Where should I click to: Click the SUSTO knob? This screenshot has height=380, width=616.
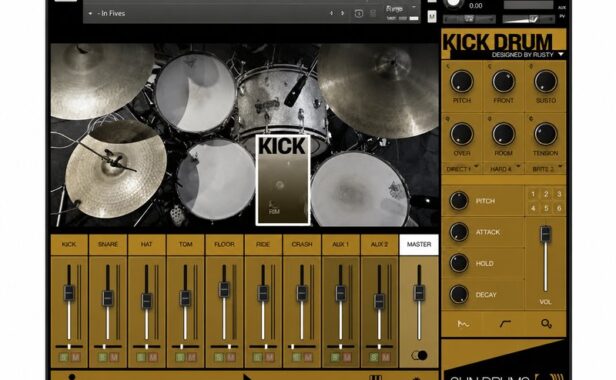point(546,81)
